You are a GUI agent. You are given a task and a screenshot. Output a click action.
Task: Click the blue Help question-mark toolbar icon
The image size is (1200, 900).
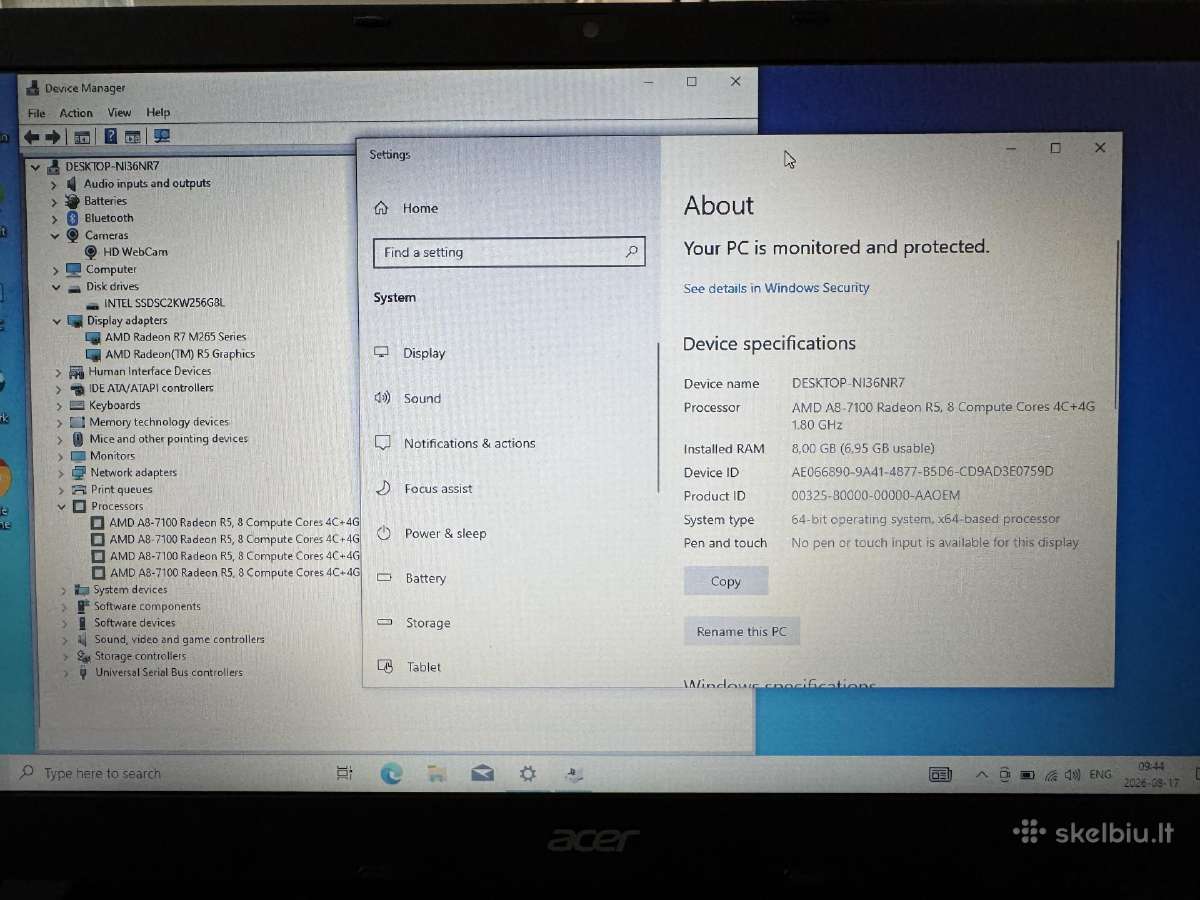110,137
